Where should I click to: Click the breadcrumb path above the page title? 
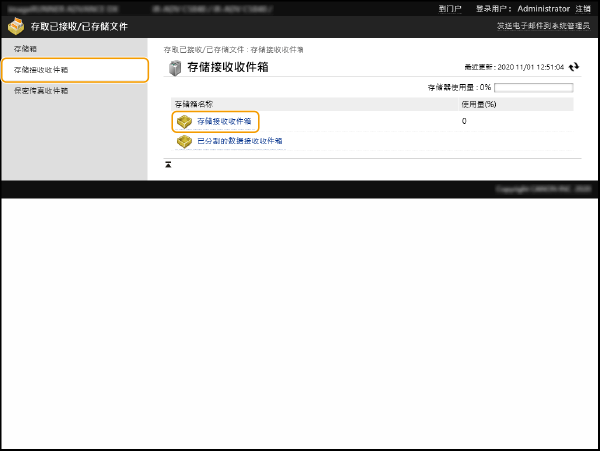pos(234,49)
